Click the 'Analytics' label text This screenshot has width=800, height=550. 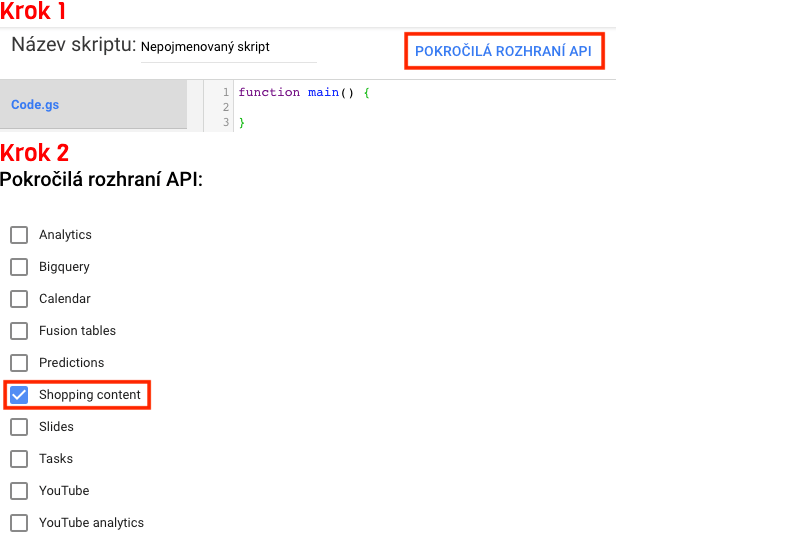click(x=65, y=235)
